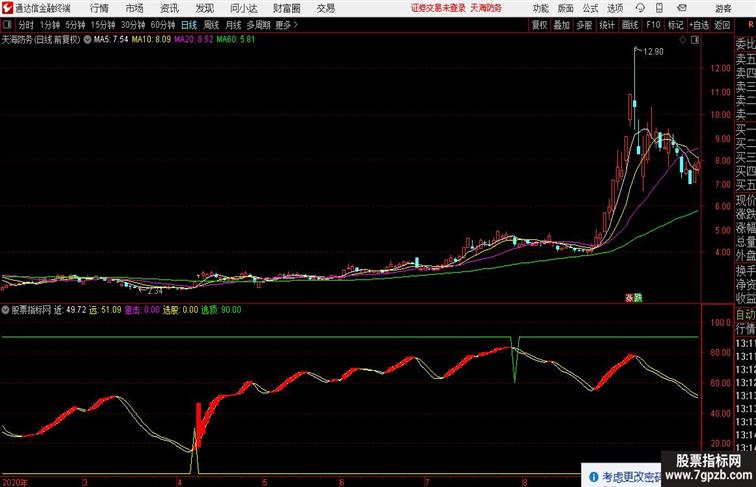Click the 天海防务(日线 前复权) chart title

tap(41, 40)
